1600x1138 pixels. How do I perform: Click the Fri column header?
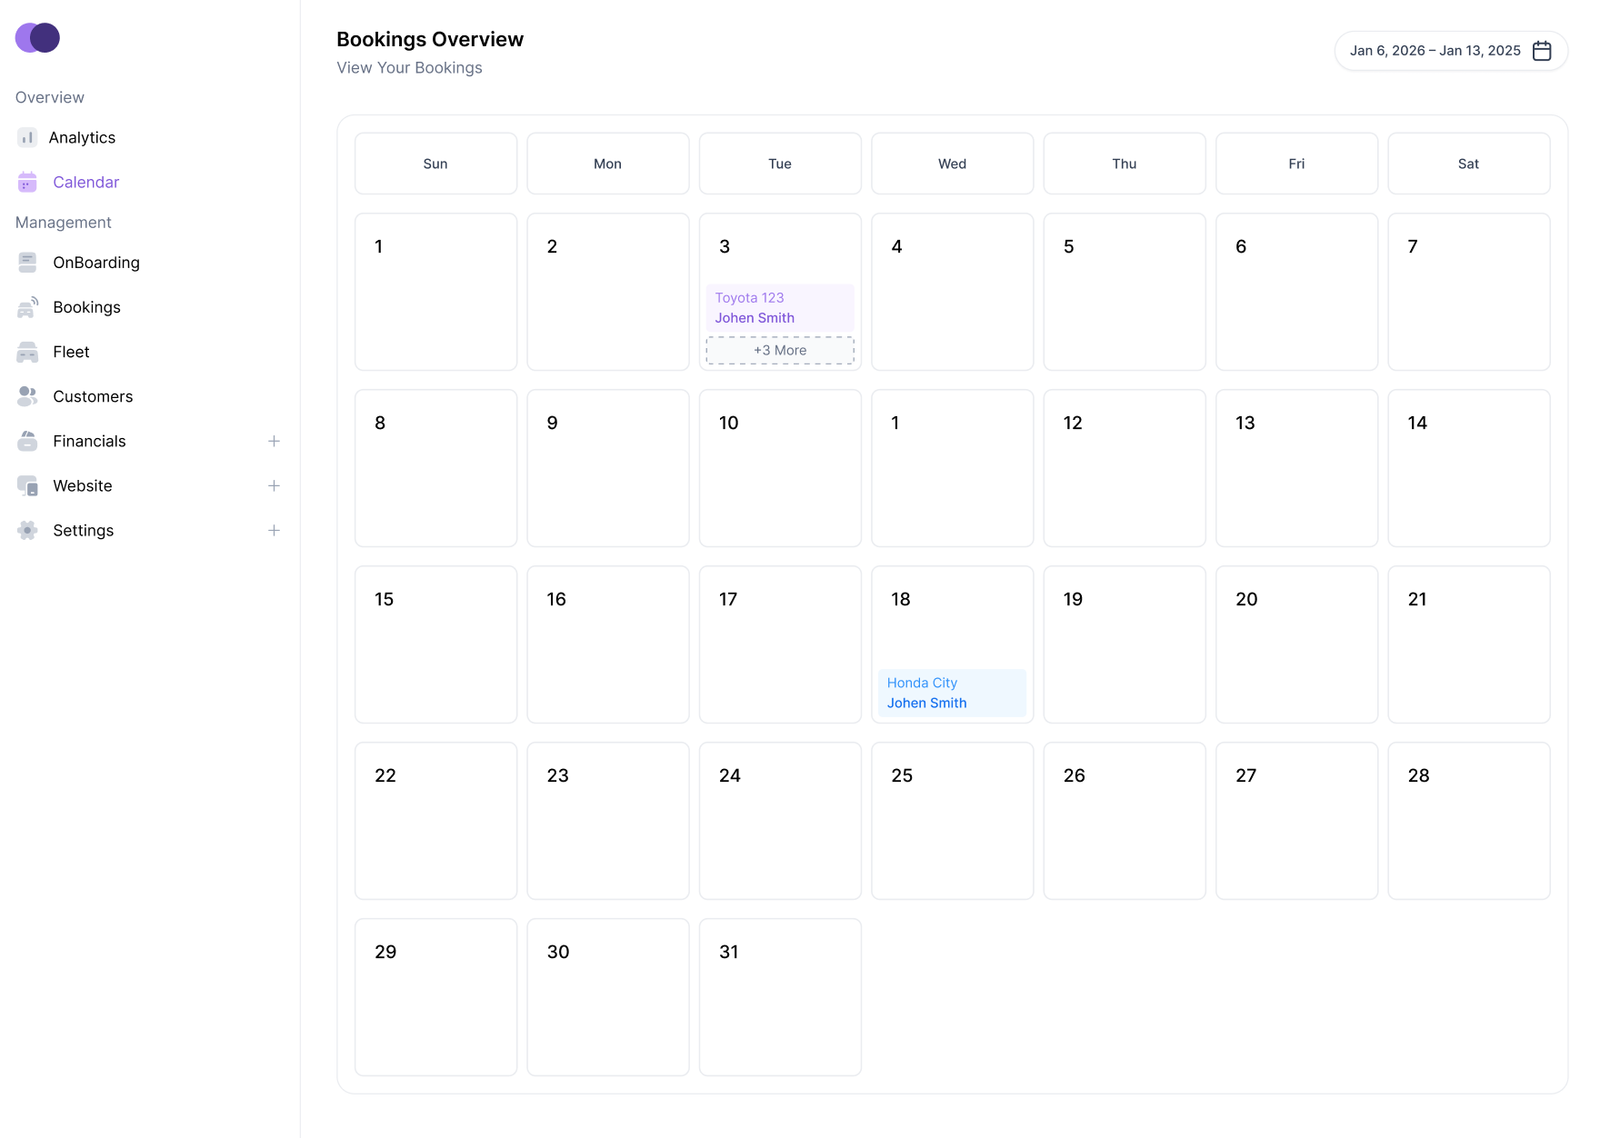click(x=1297, y=164)
